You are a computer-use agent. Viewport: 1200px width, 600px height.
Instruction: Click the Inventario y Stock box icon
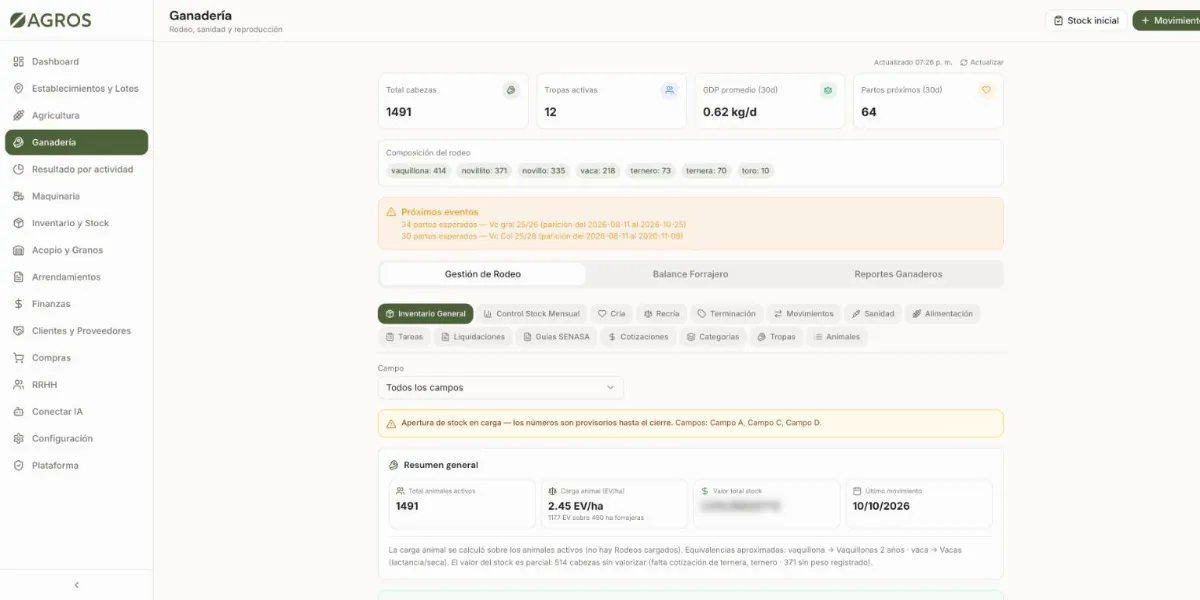[18, 224]
